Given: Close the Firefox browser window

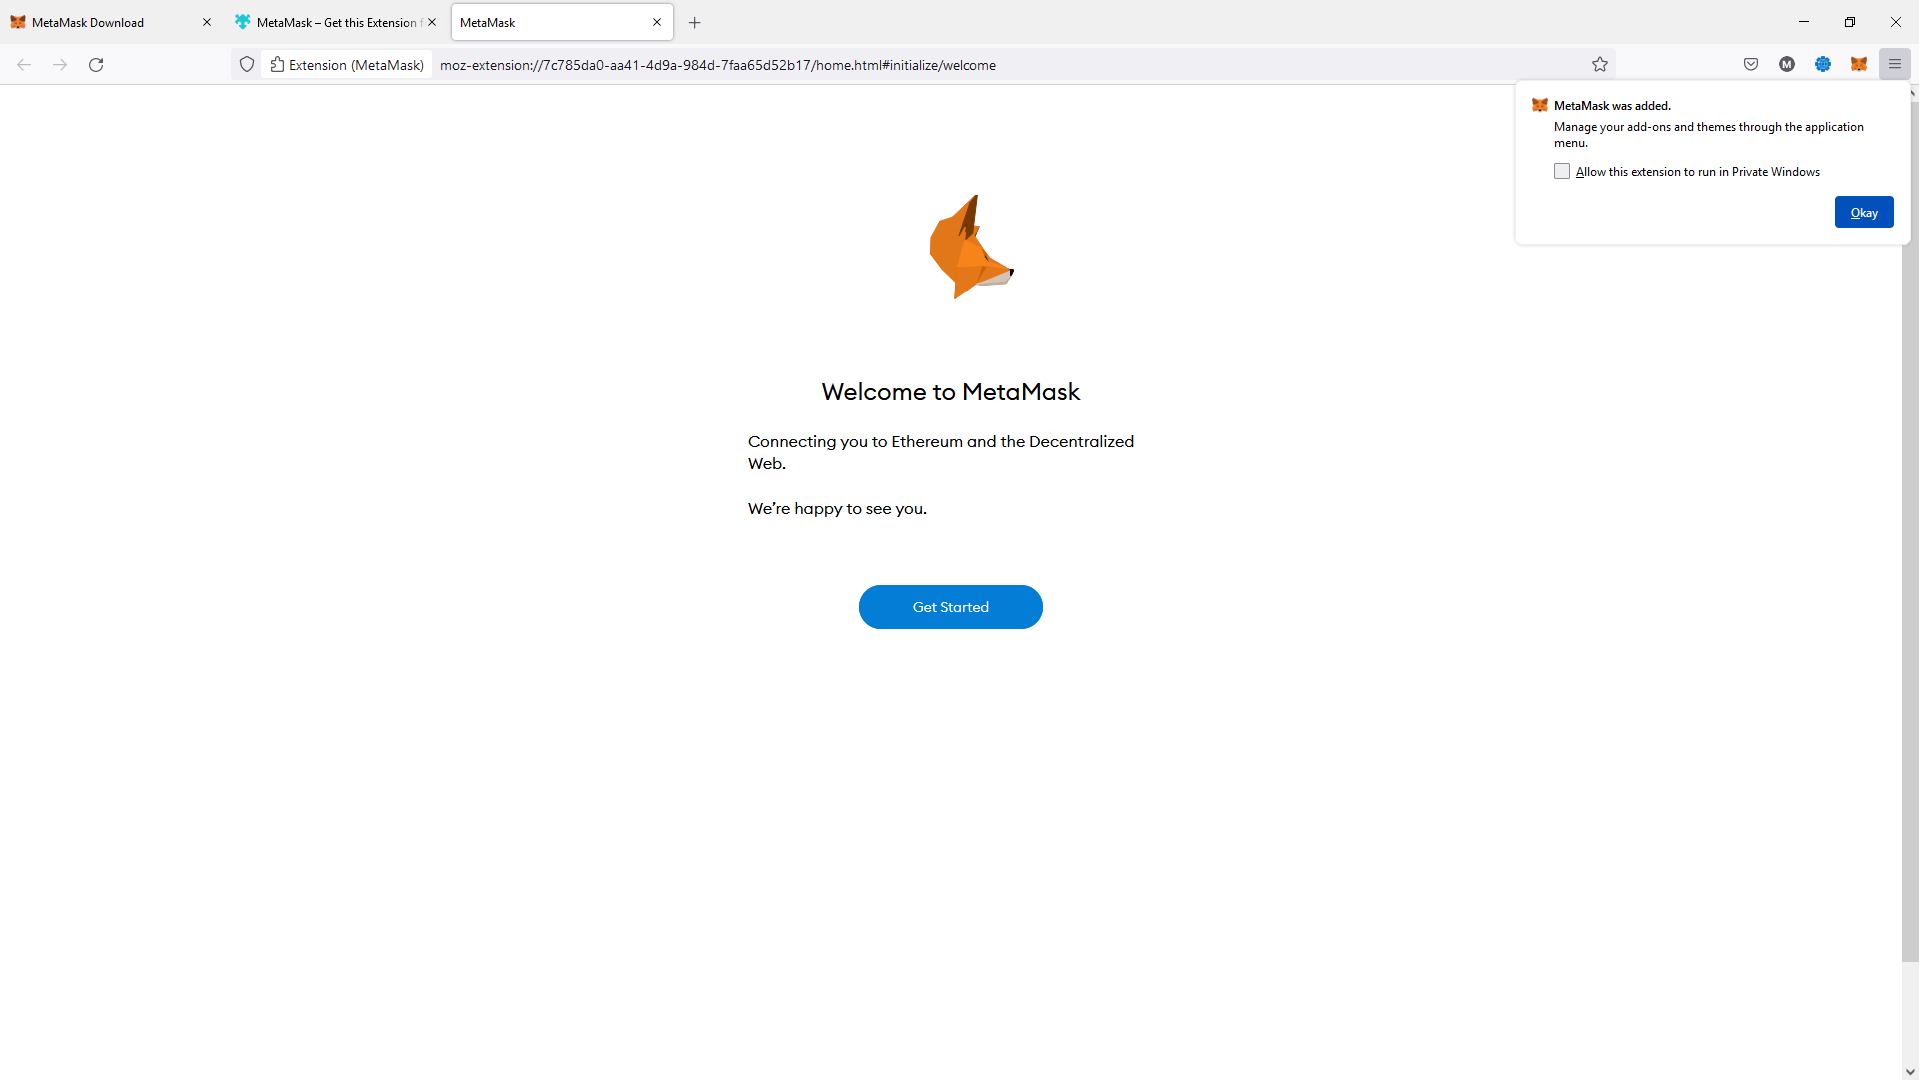Looking at the screenshot, I should [x=1896, y=22].
